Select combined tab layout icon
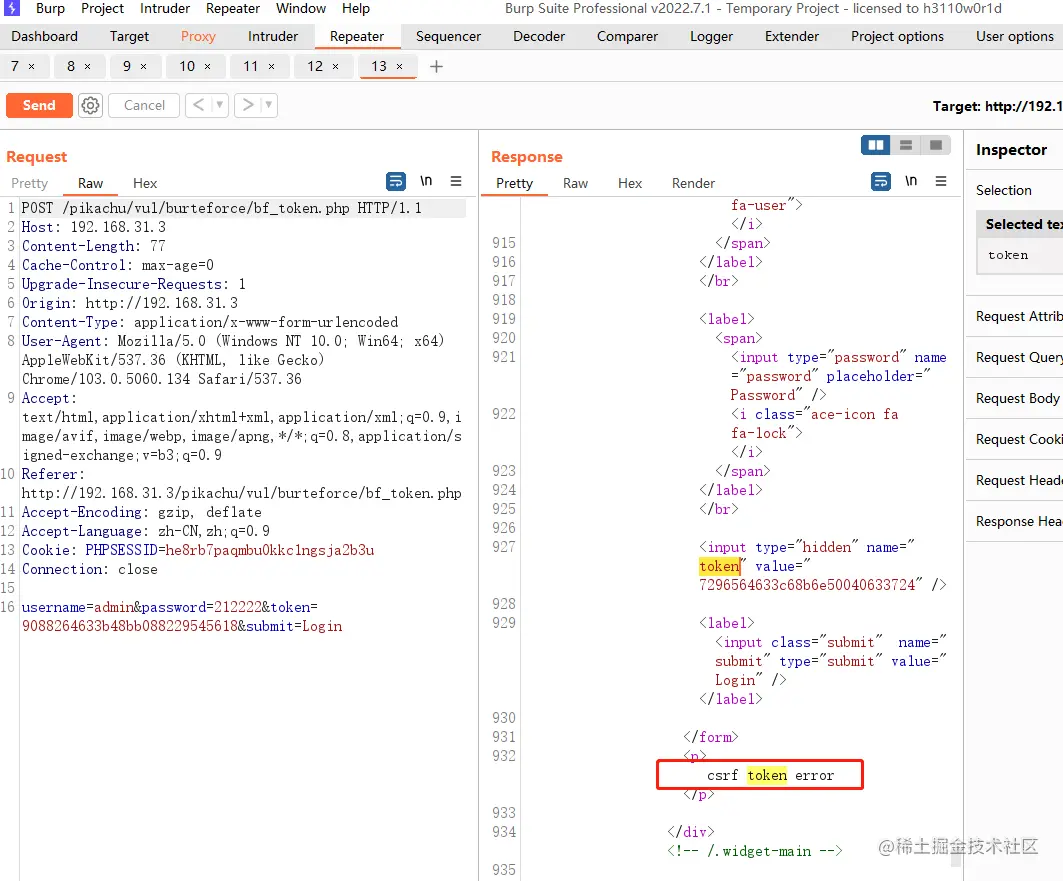Screen dimensions: 1063x881 tap(936, 145)
